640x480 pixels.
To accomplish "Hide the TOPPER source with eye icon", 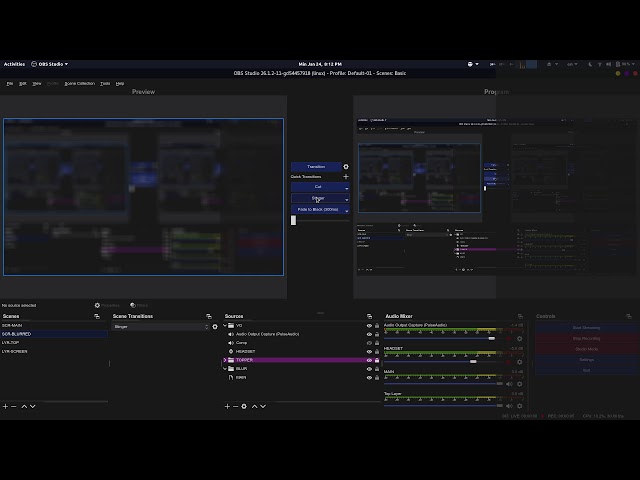I will point(369,360).
